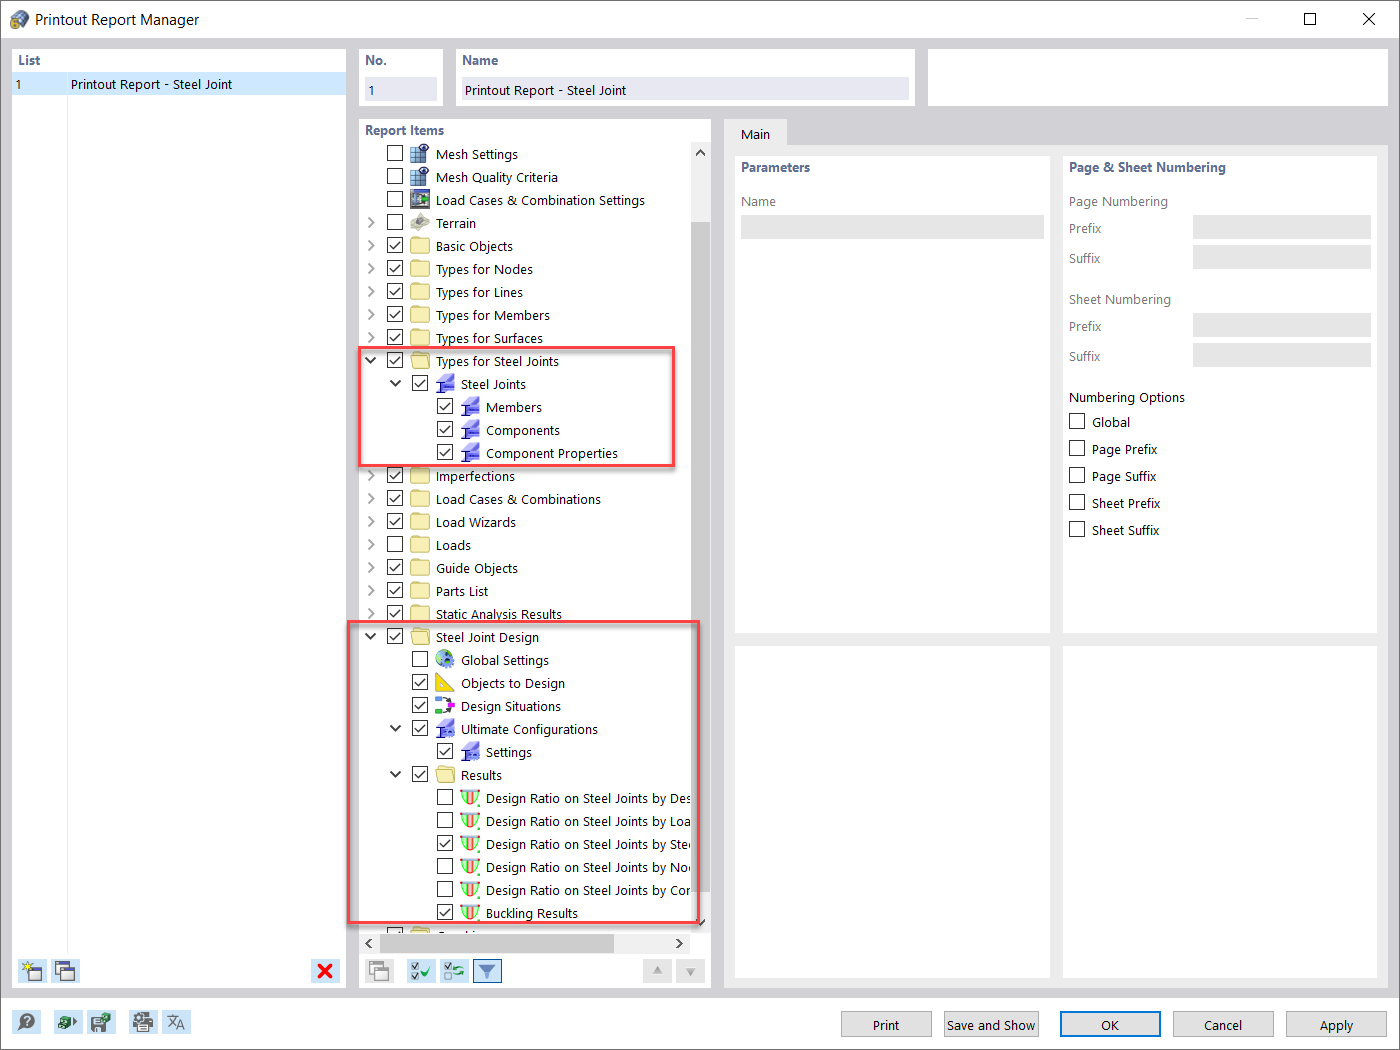Collapse the Types for Steel Joints node
Screen dimensions: 1400x1050
(x=370, y=359)
